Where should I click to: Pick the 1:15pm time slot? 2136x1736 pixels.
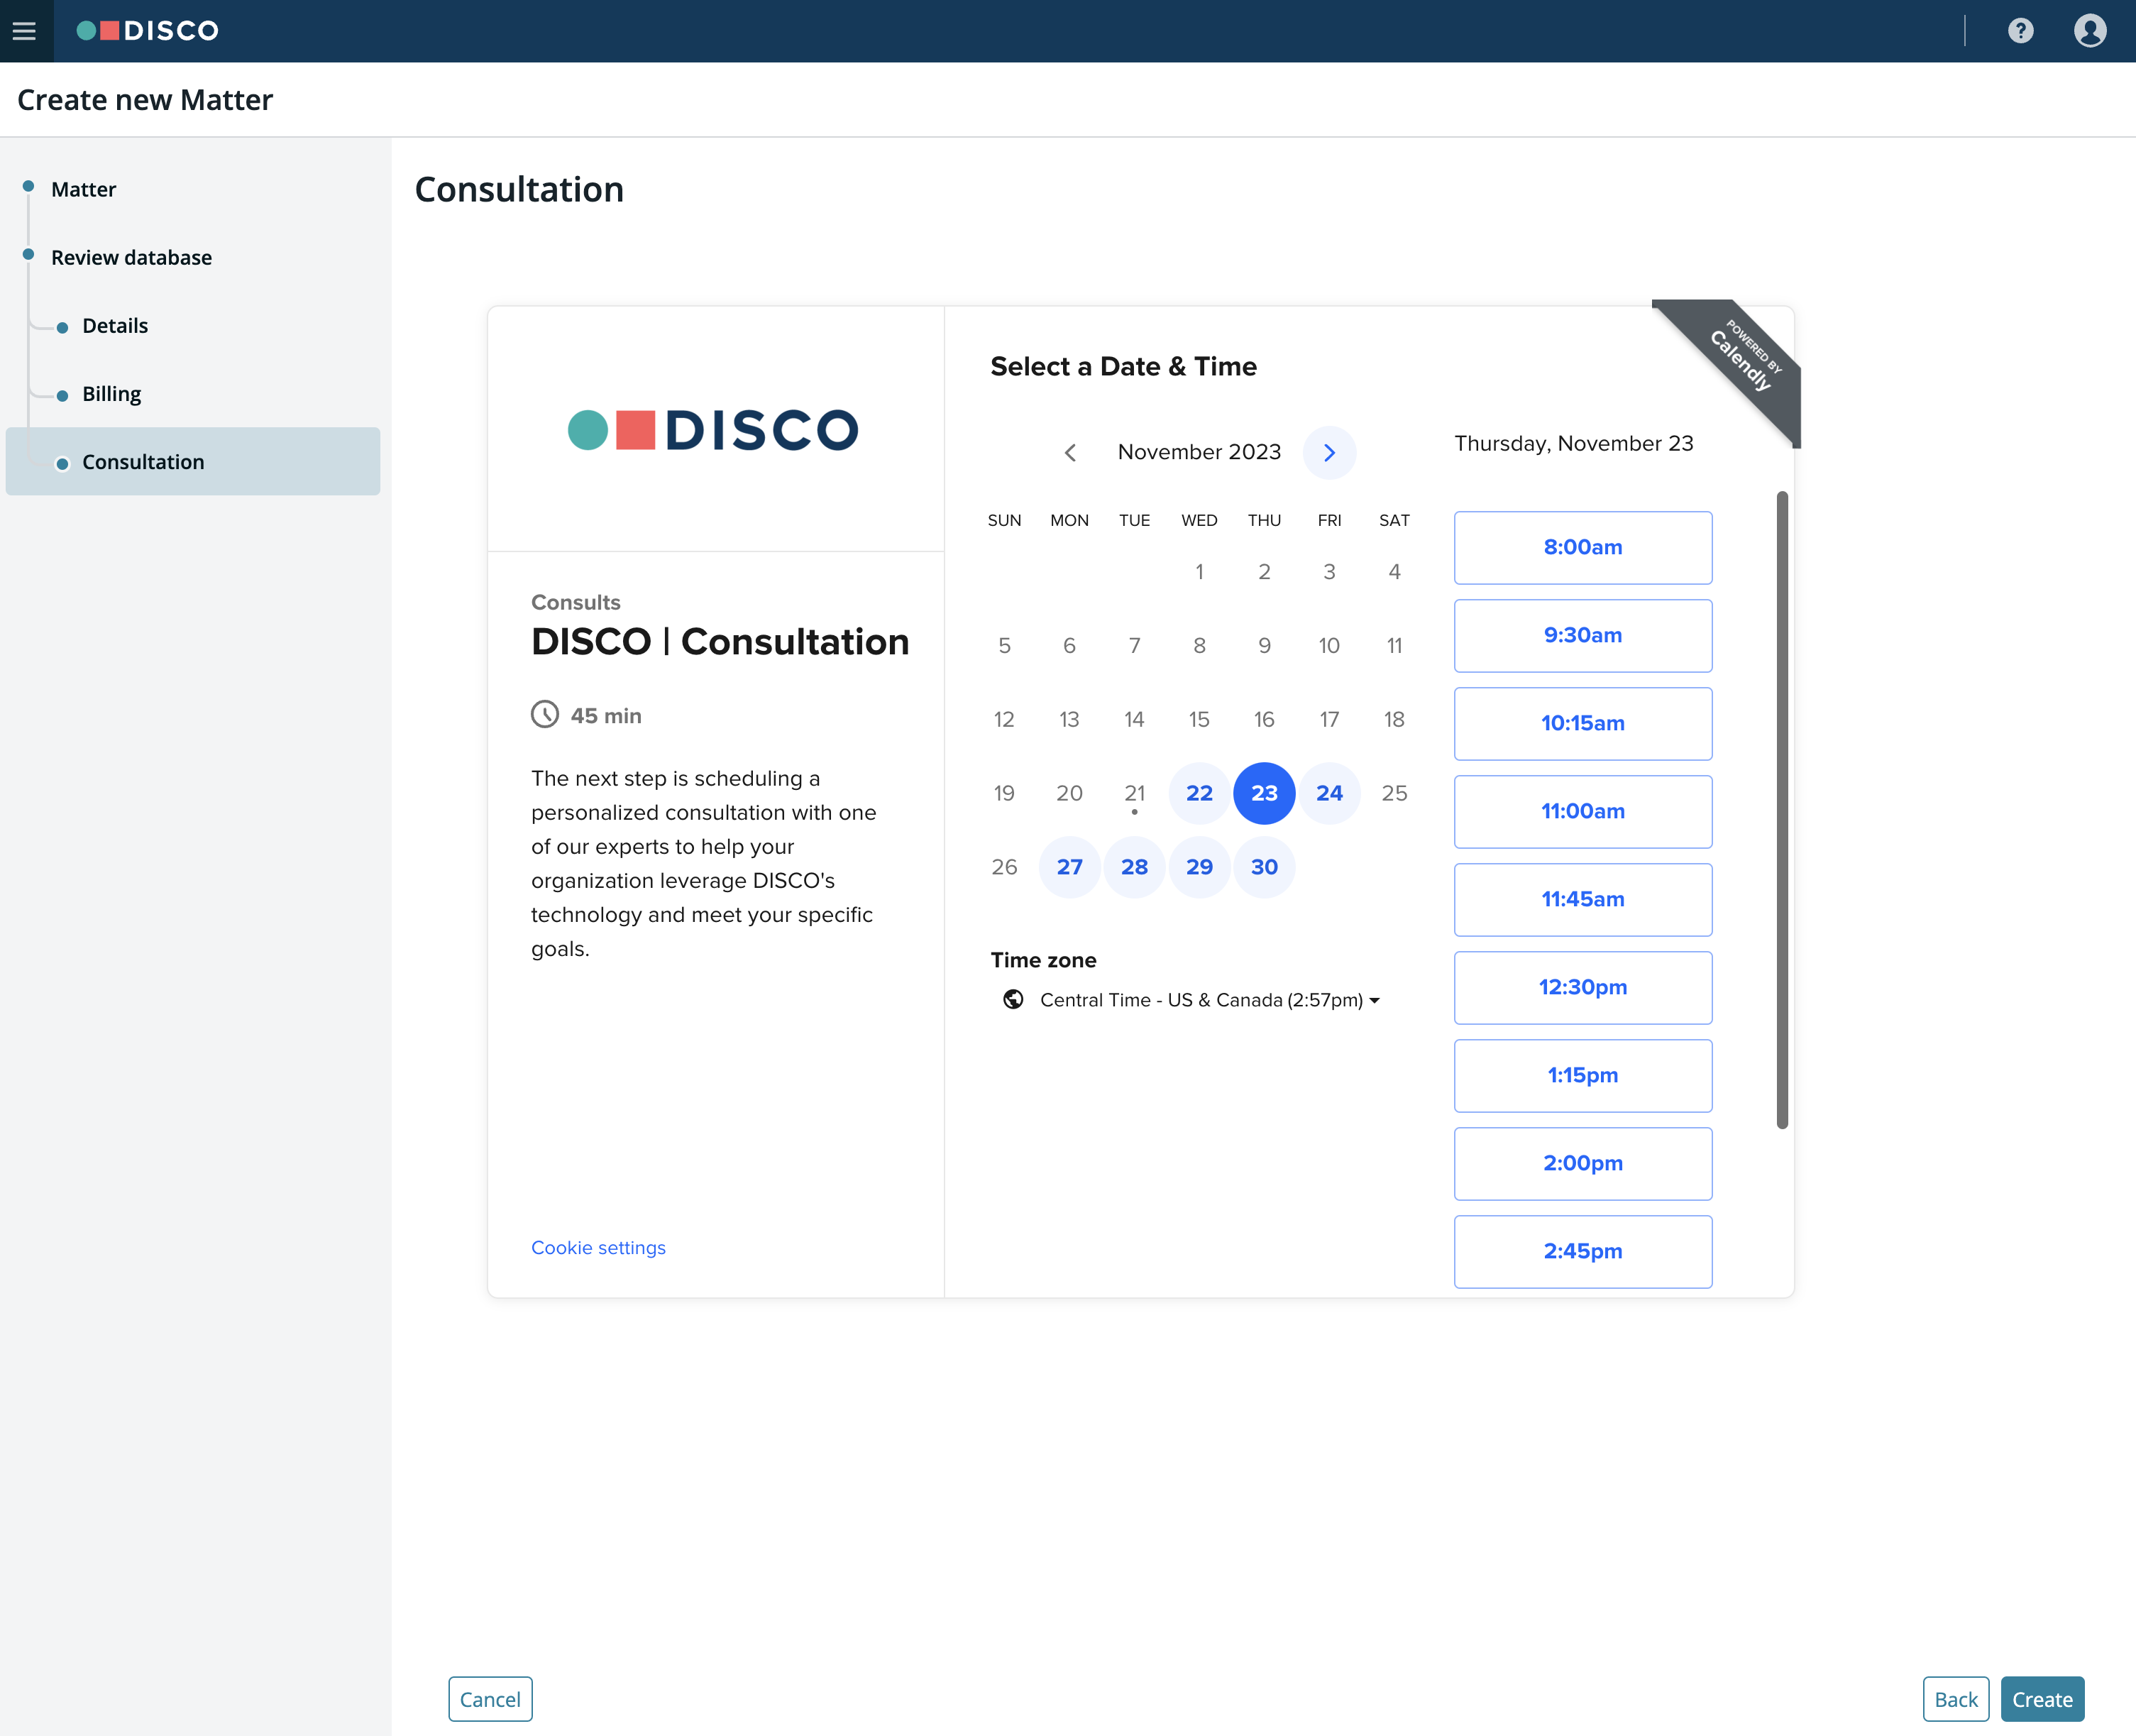1582,1075
